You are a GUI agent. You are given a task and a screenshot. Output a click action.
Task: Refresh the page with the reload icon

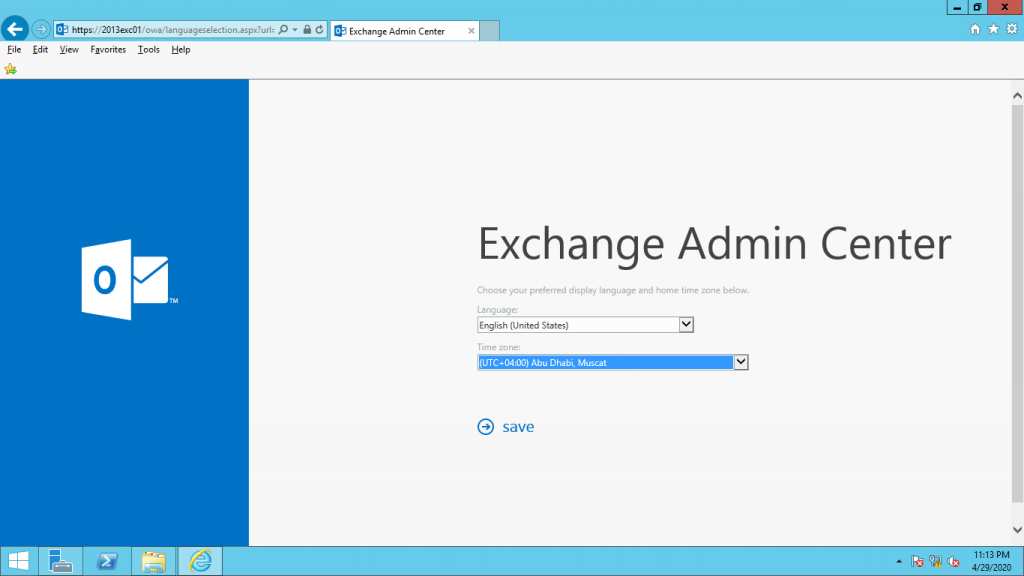(319, 29)
